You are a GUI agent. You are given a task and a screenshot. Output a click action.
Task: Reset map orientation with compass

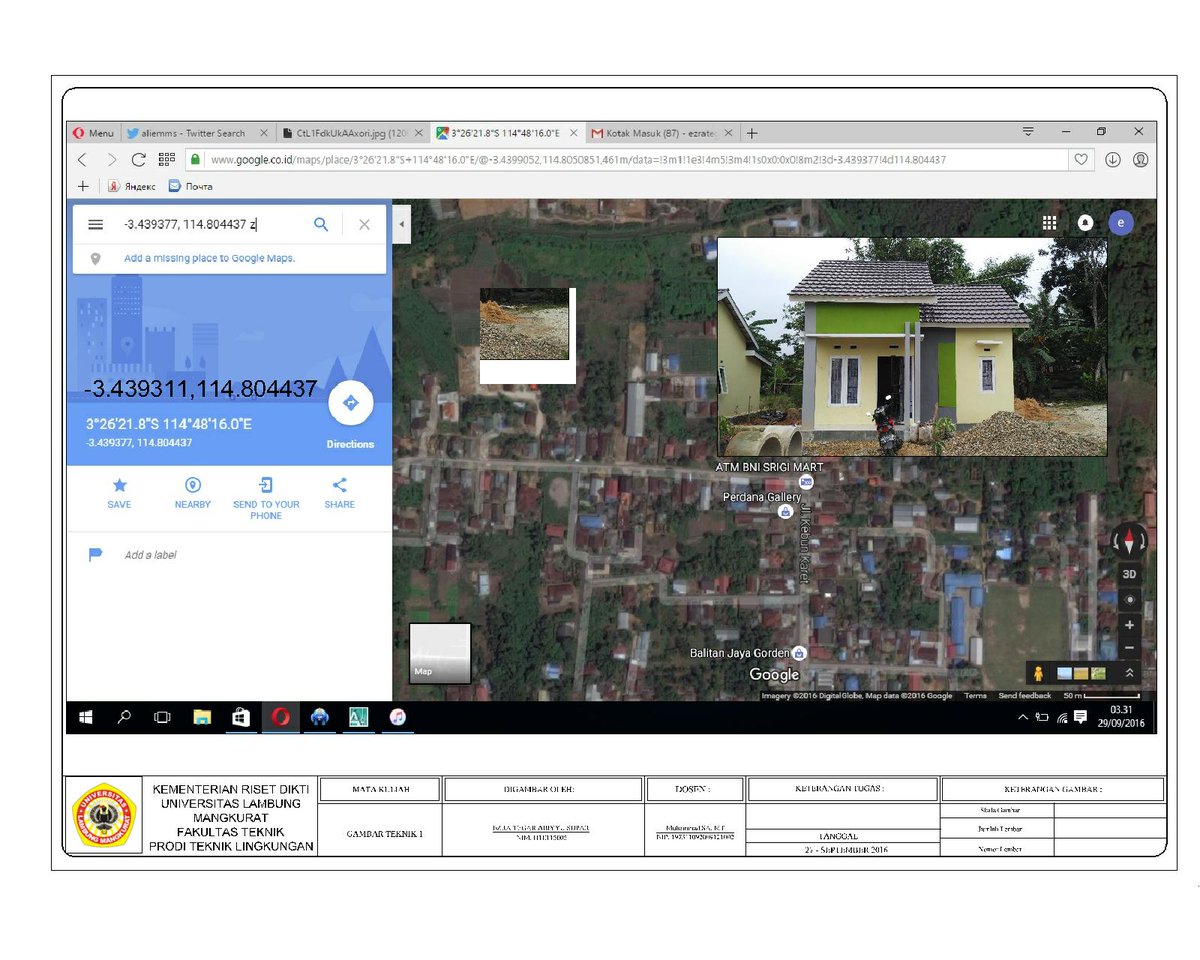(x=1130, y=542)
